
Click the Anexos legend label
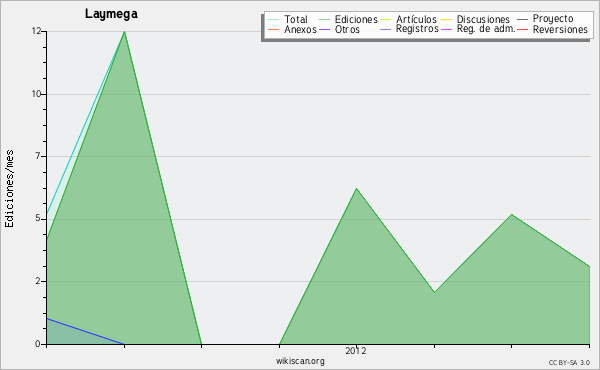point(300,29)
